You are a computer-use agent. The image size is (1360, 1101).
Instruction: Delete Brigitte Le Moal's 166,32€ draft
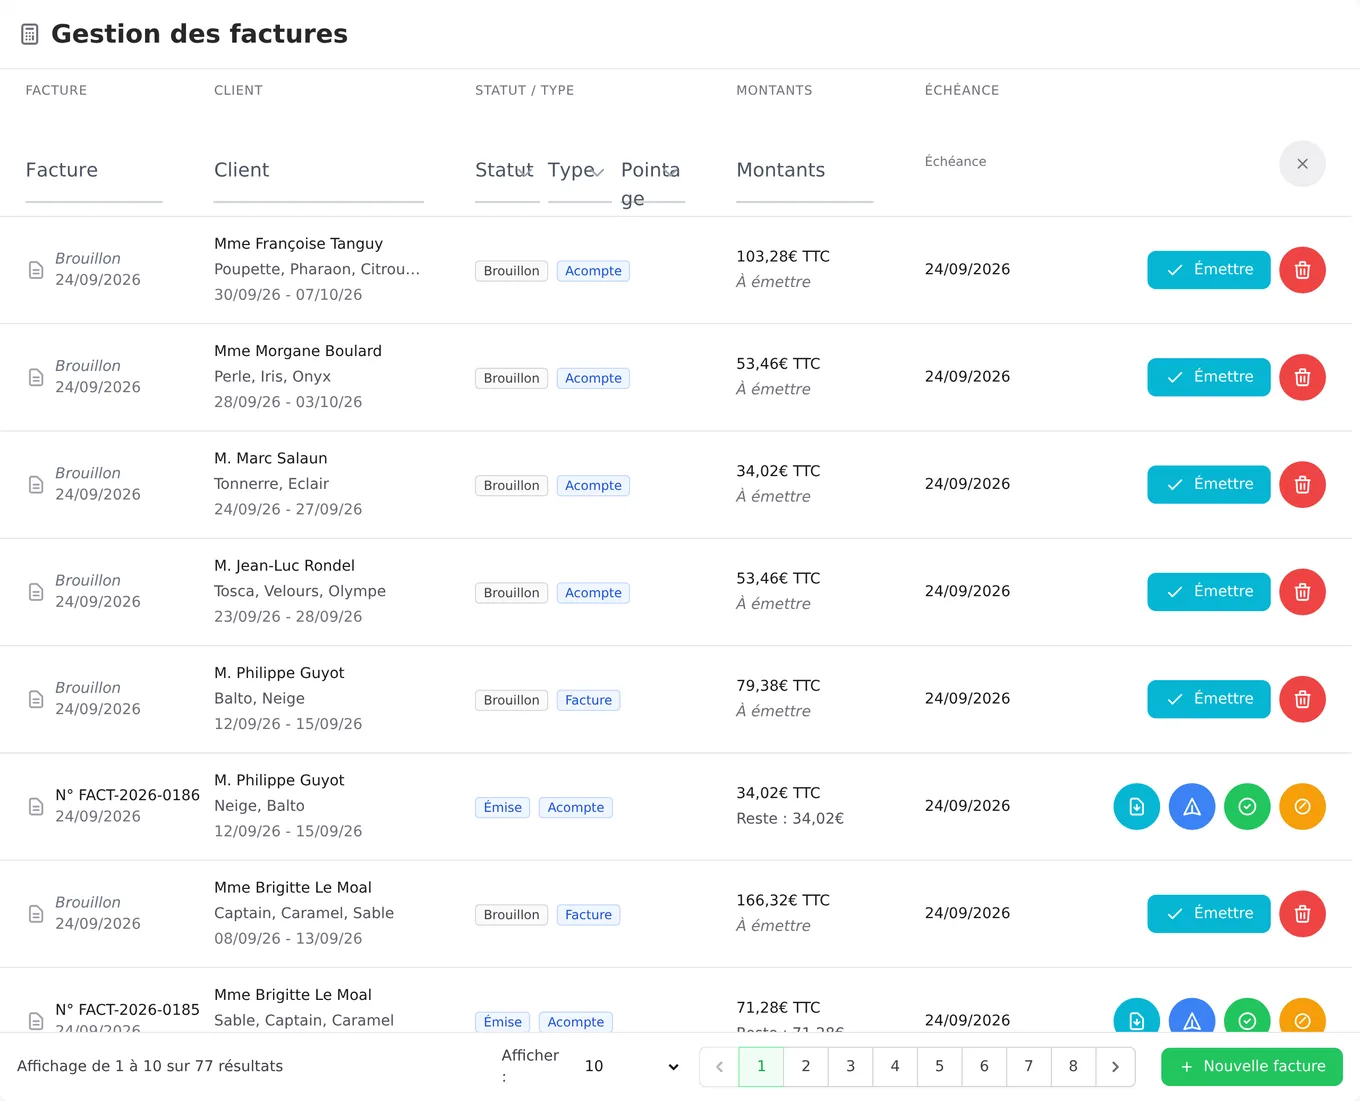tap(1302, 914)
